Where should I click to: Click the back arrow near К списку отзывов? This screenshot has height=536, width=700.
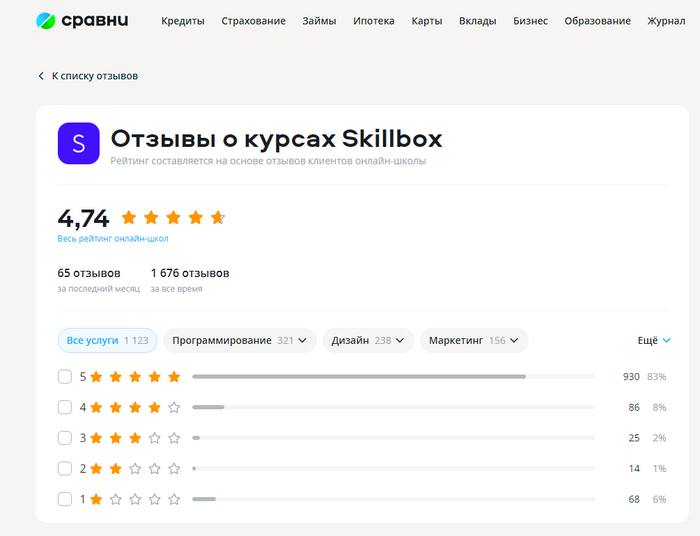[41, 76]
